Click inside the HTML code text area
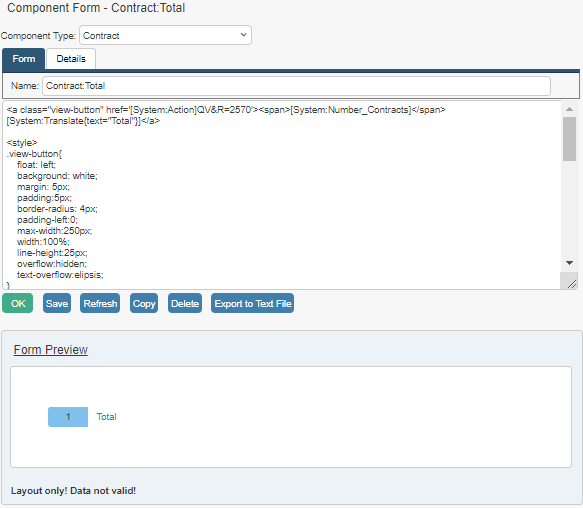 click(283, 195)
